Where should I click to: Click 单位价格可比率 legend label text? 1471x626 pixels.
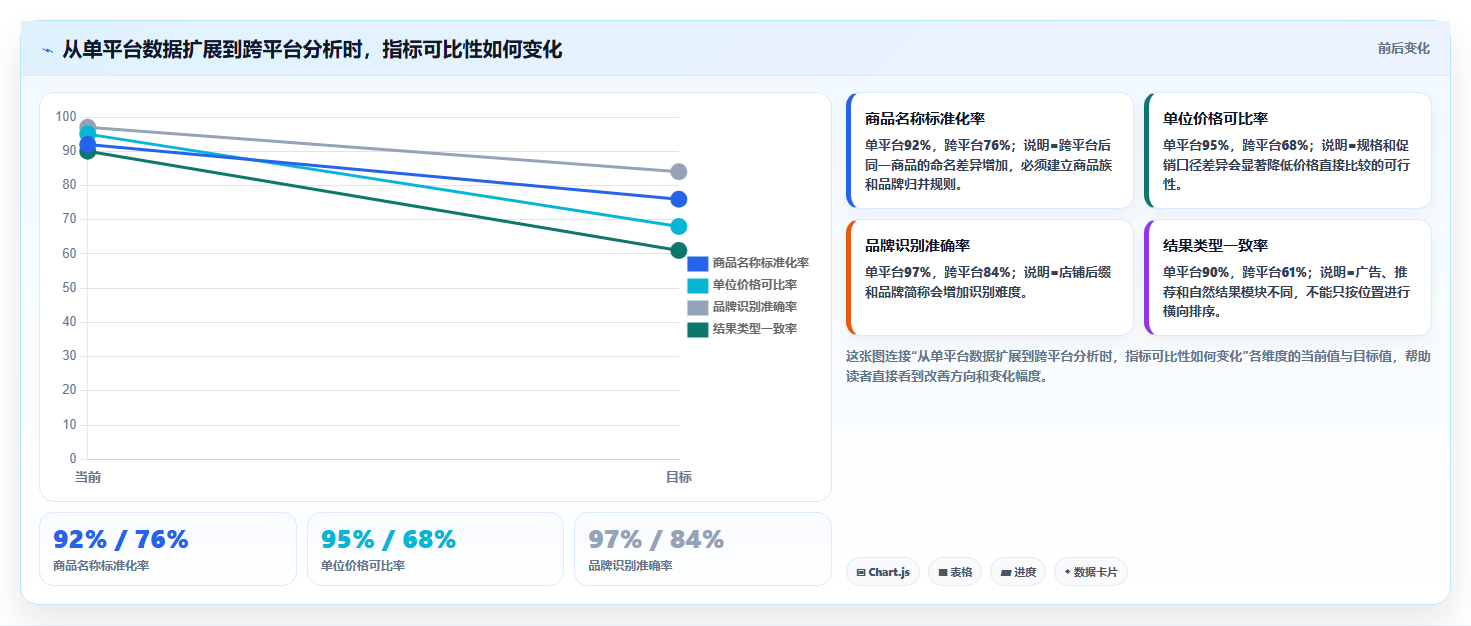click(x=755, y=285)
